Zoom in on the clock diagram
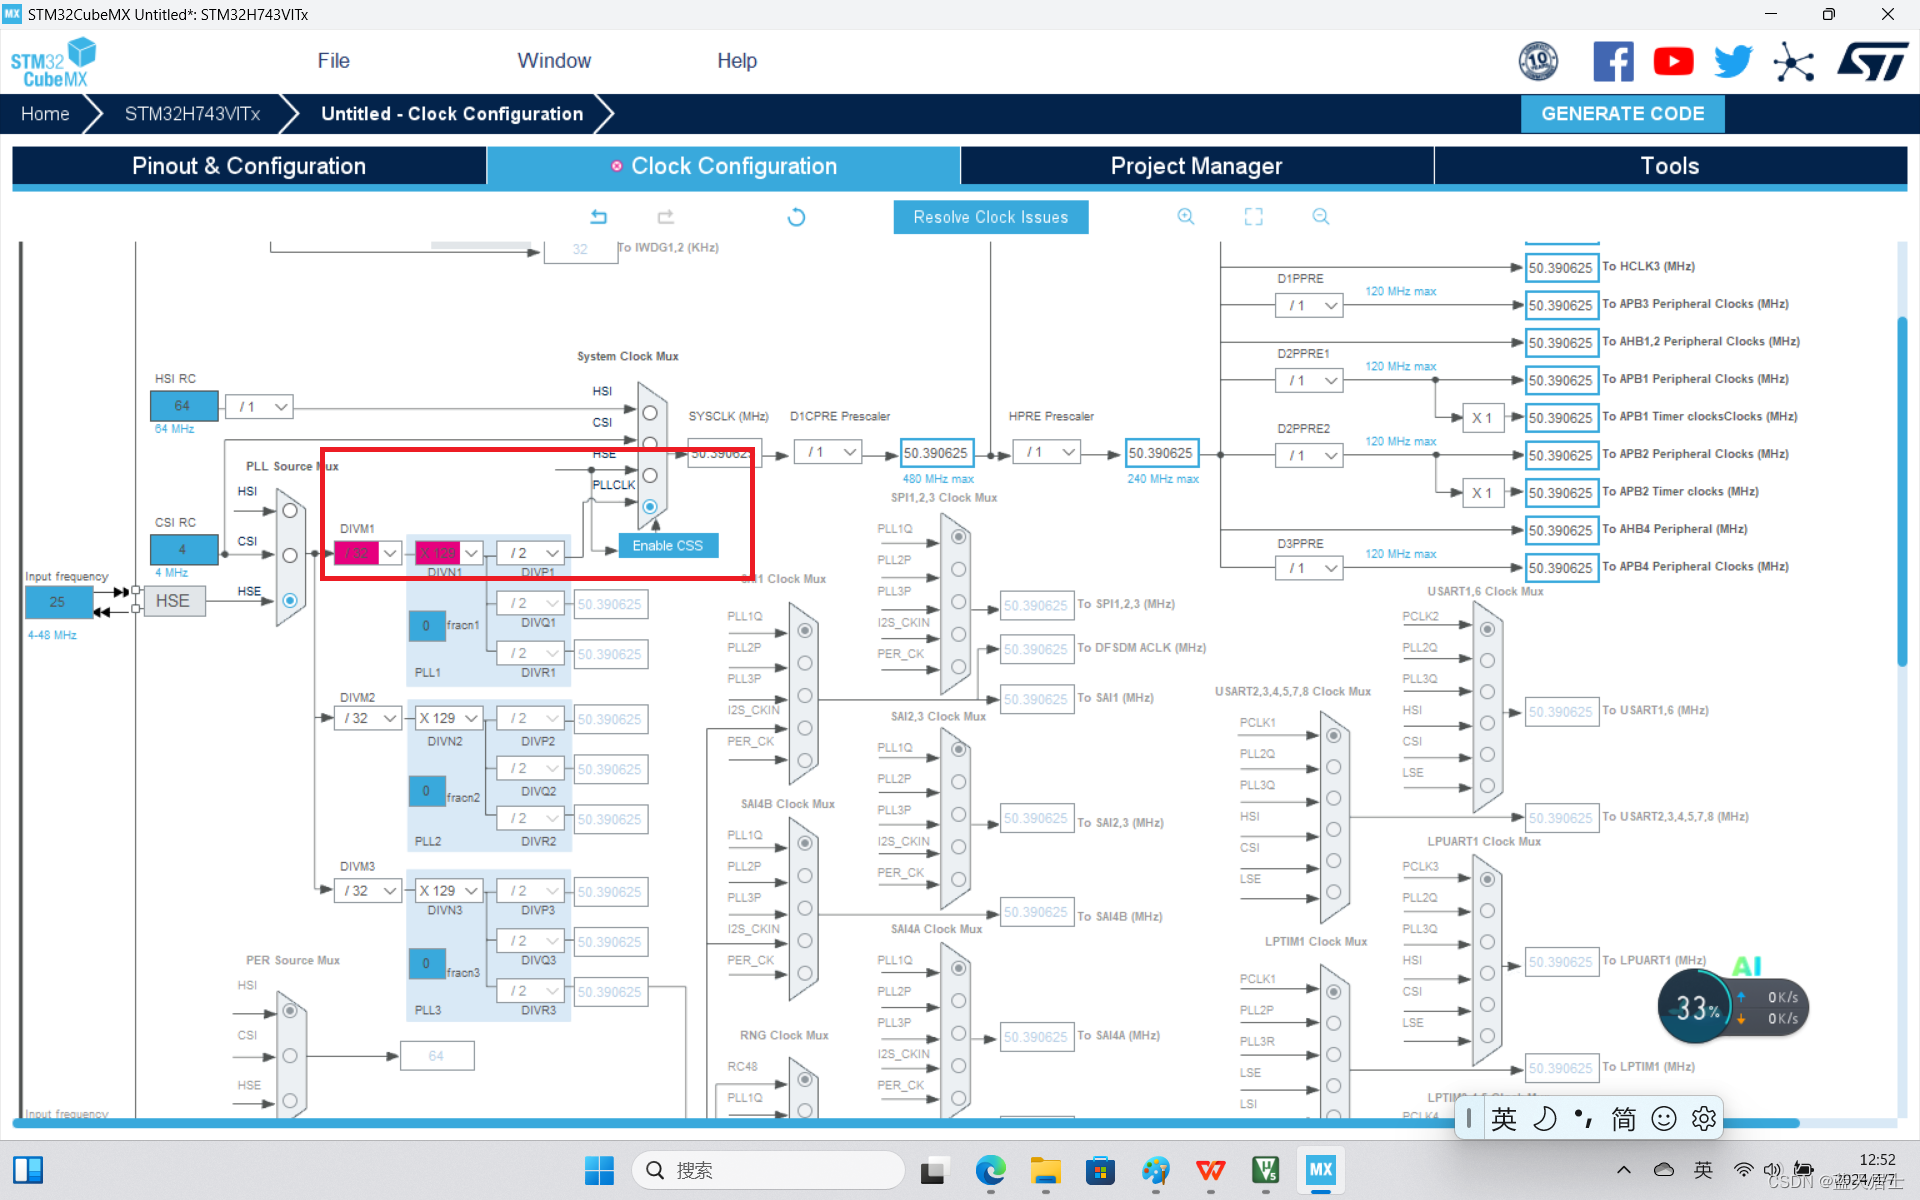Viewport: 1920px width, 1200px height. (x=1186, y=217)
